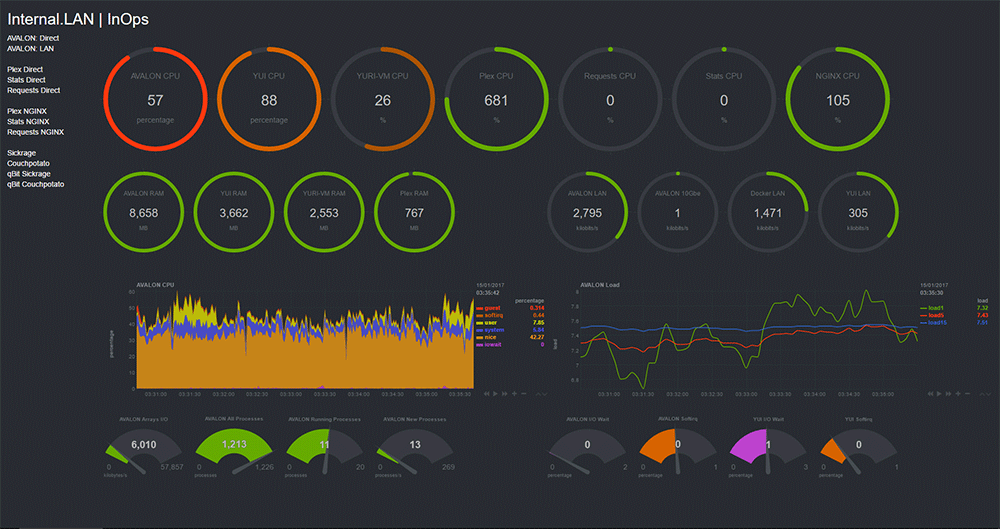Click the up chevron under AVALON CPU chart
The image size is (1000, 529).
538,394
